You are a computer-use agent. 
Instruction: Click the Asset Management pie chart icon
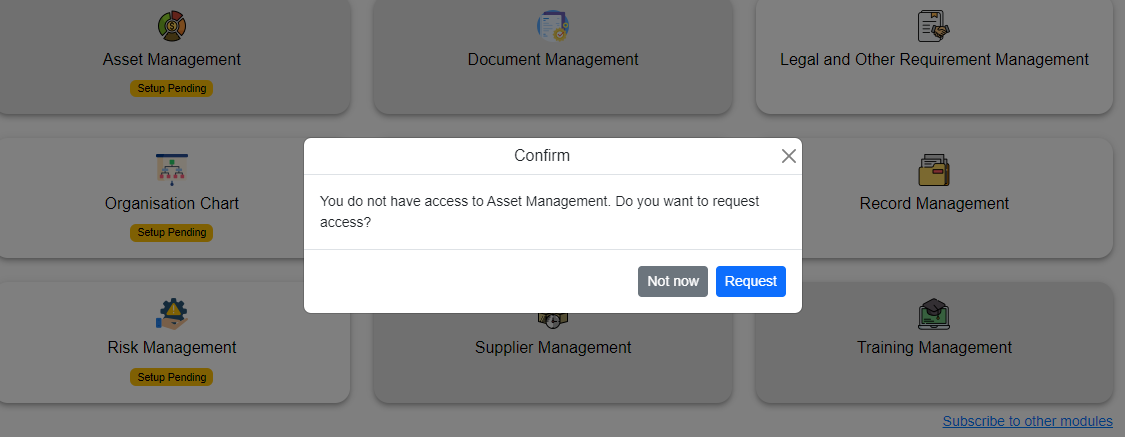tap(172, 25)
